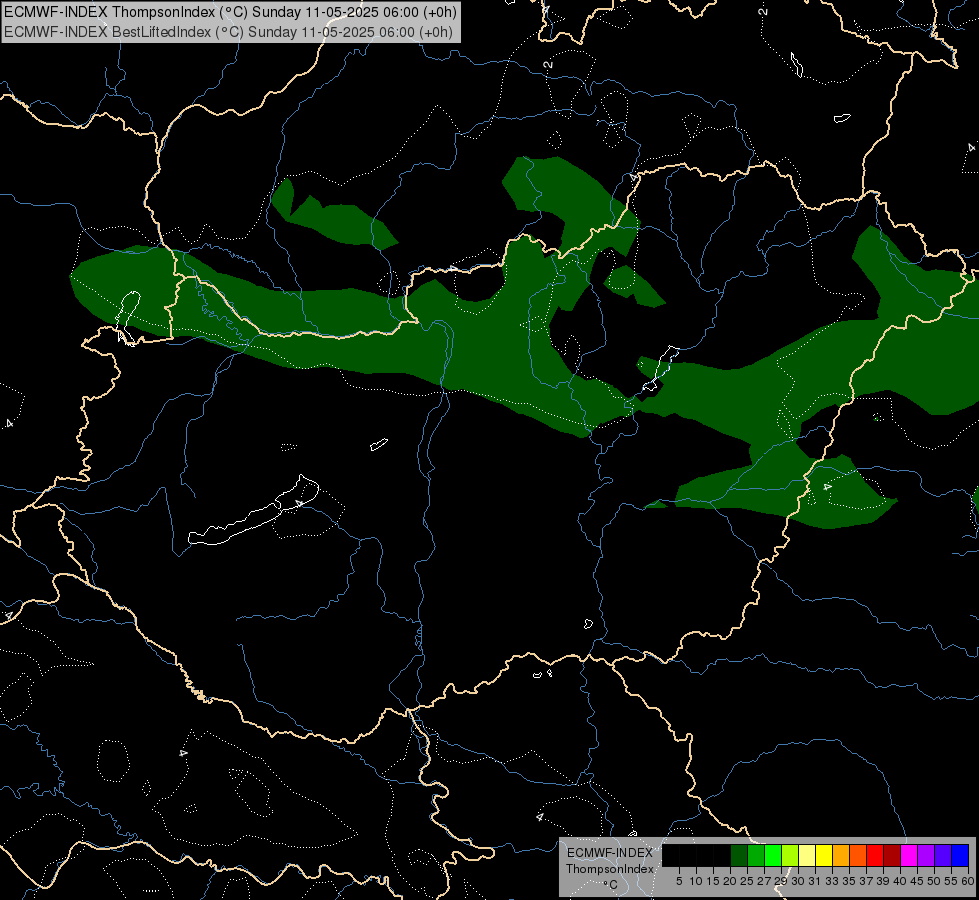The width and height of the screenshot is (979, 900).
Task: Click the legend ThompsonIndex label
Action: point(610,869)
